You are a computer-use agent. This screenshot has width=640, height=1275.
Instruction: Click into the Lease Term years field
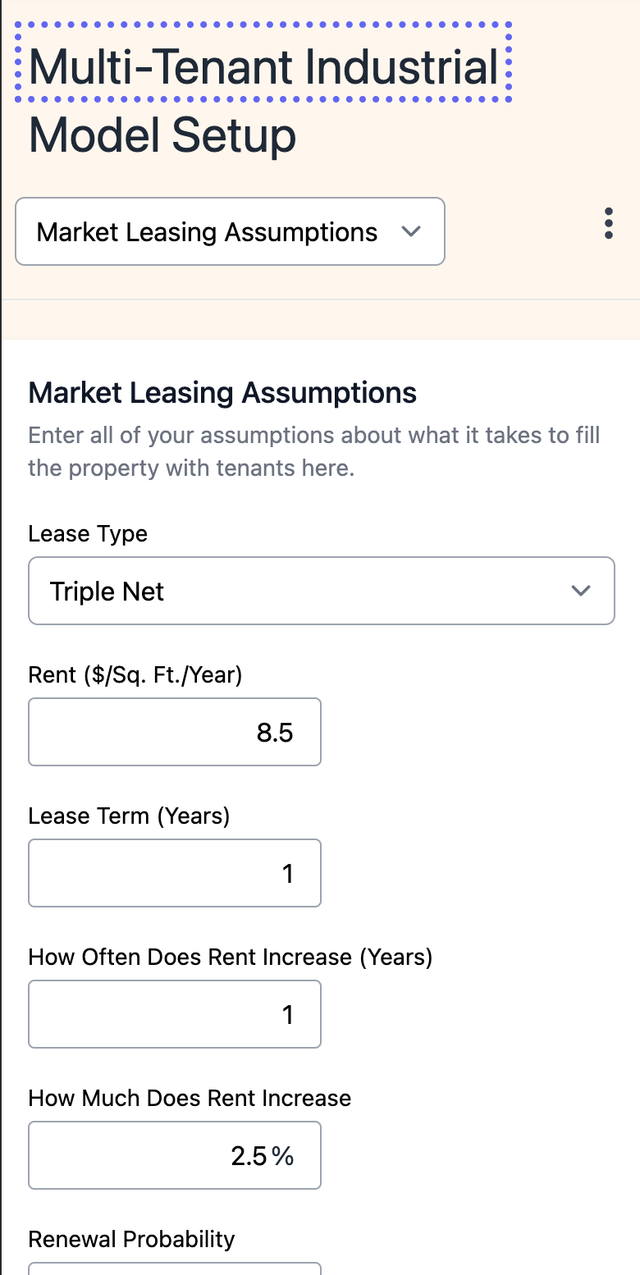[175, 873]
